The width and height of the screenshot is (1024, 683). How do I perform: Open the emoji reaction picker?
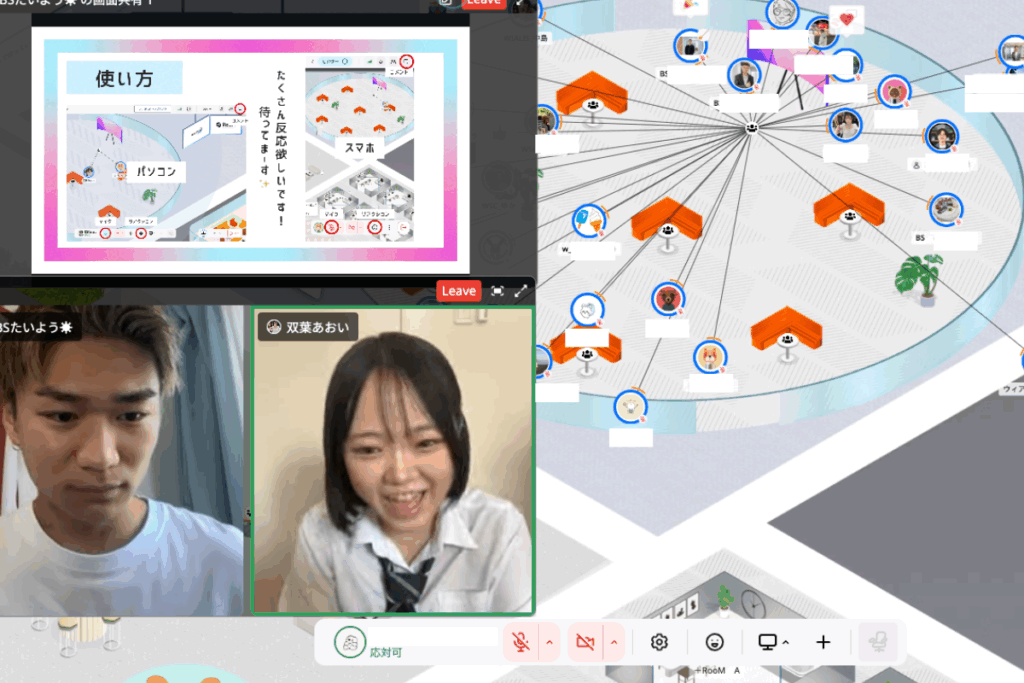714,643
